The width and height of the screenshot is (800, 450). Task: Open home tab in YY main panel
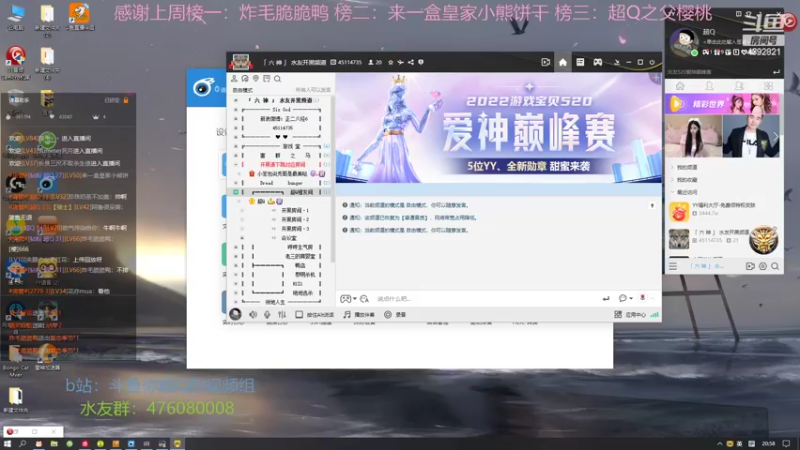(x=680, y=86)
